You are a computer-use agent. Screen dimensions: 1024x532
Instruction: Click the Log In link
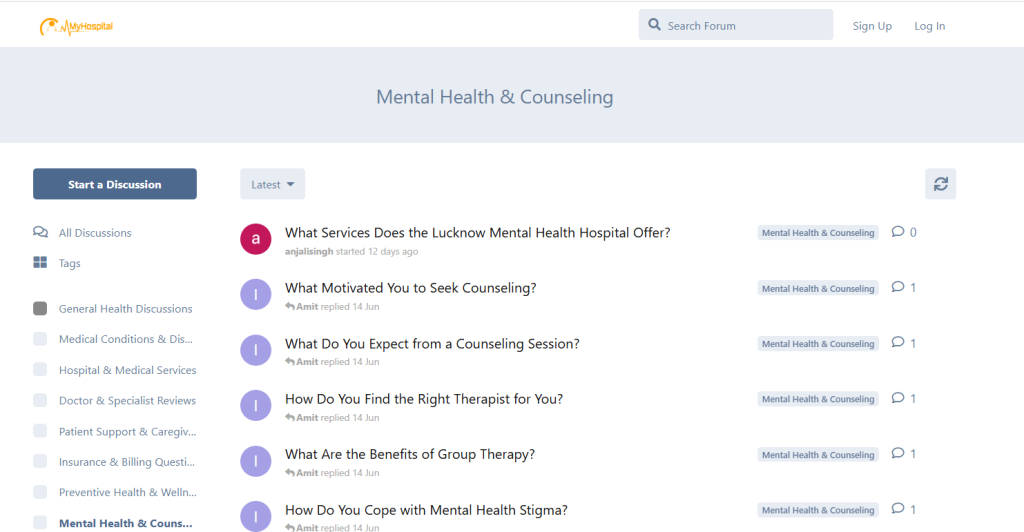coord(929,26)
